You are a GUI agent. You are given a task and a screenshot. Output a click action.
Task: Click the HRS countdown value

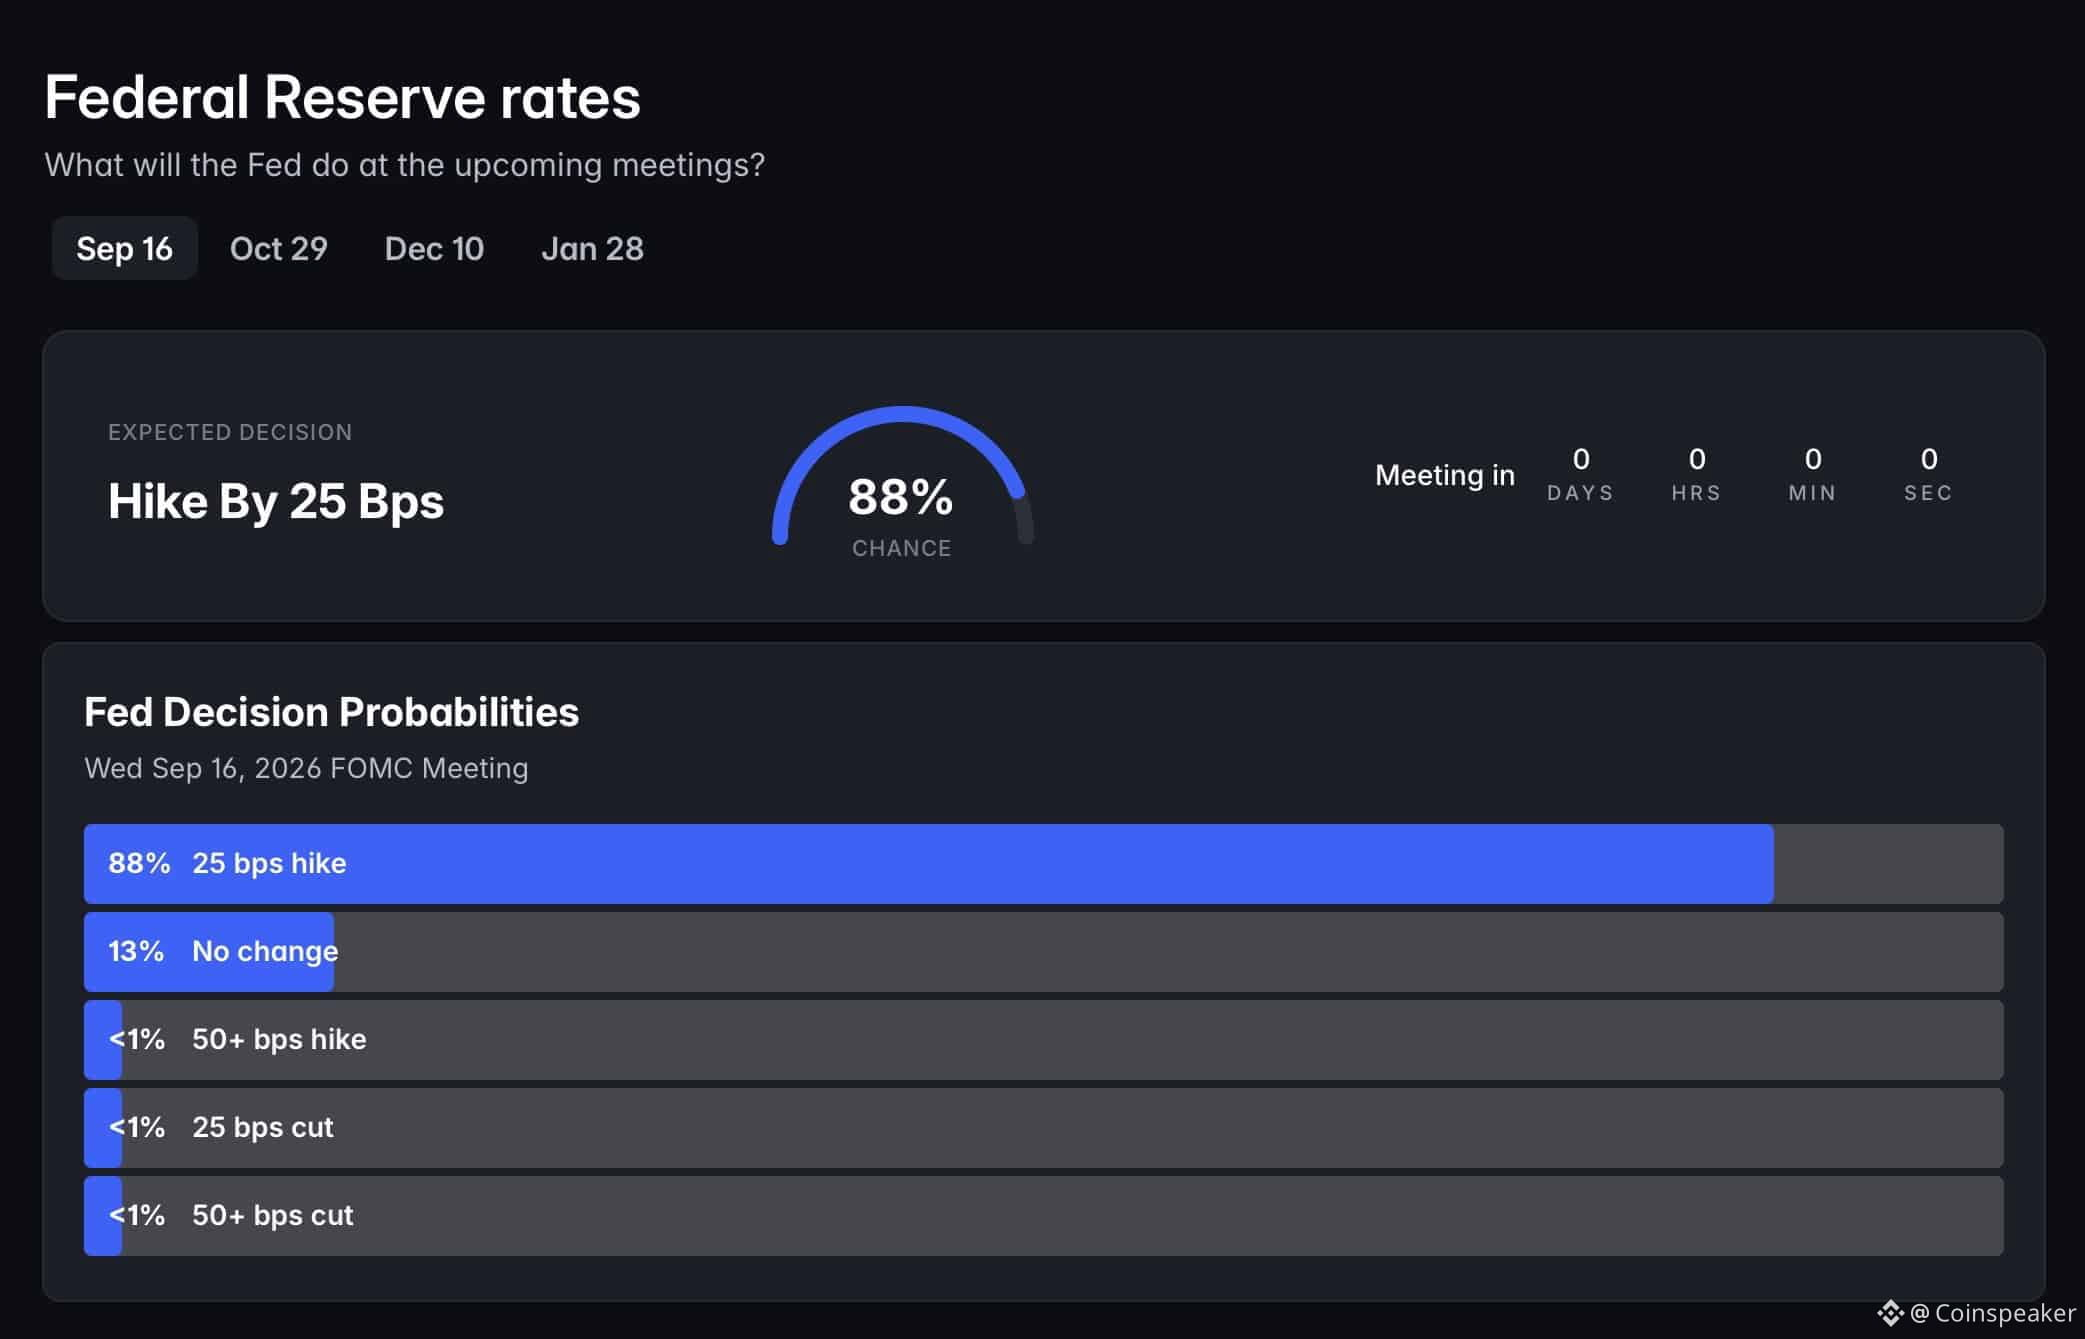1697,459
